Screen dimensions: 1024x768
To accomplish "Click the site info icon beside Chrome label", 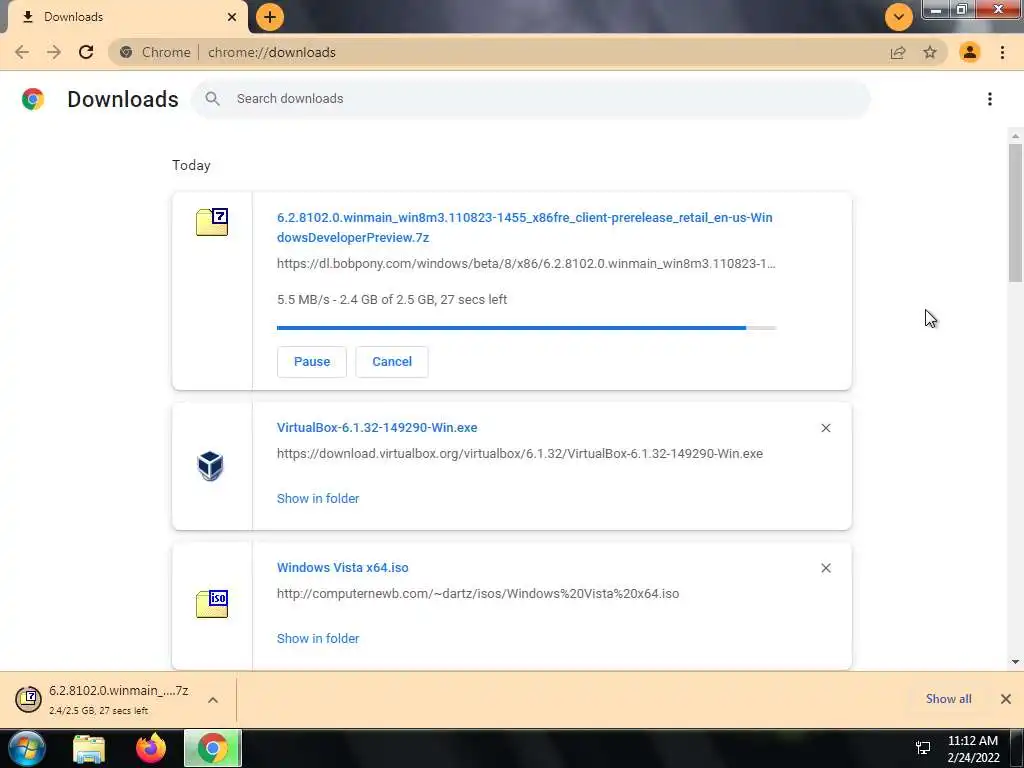I will pyautogui.click(x=126, y=52).
